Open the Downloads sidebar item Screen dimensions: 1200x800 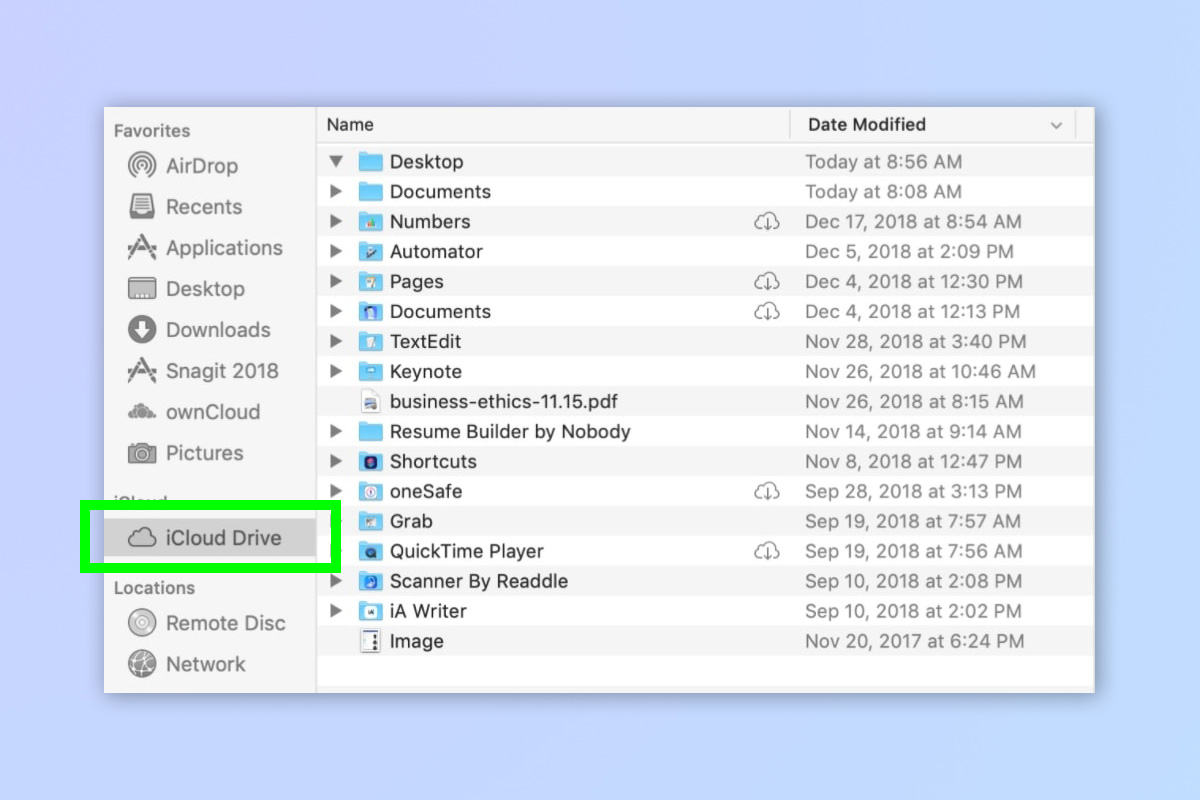click(x=217, y=330)
